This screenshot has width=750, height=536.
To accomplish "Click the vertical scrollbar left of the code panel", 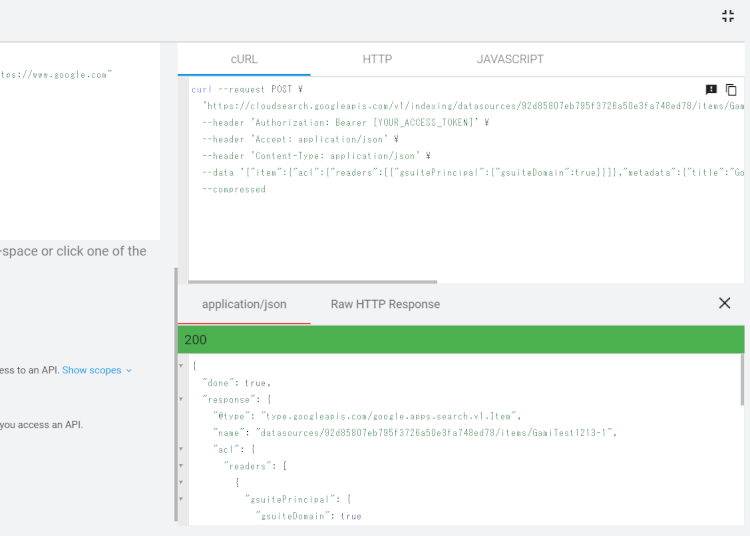I will (176, 394).
